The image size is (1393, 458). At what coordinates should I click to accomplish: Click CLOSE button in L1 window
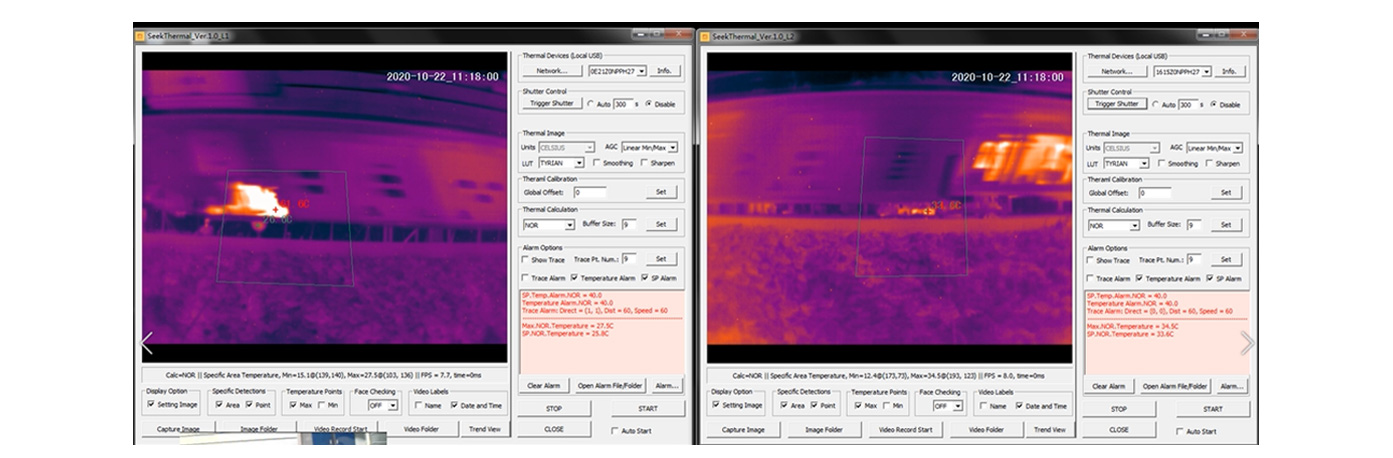point(553,429)
